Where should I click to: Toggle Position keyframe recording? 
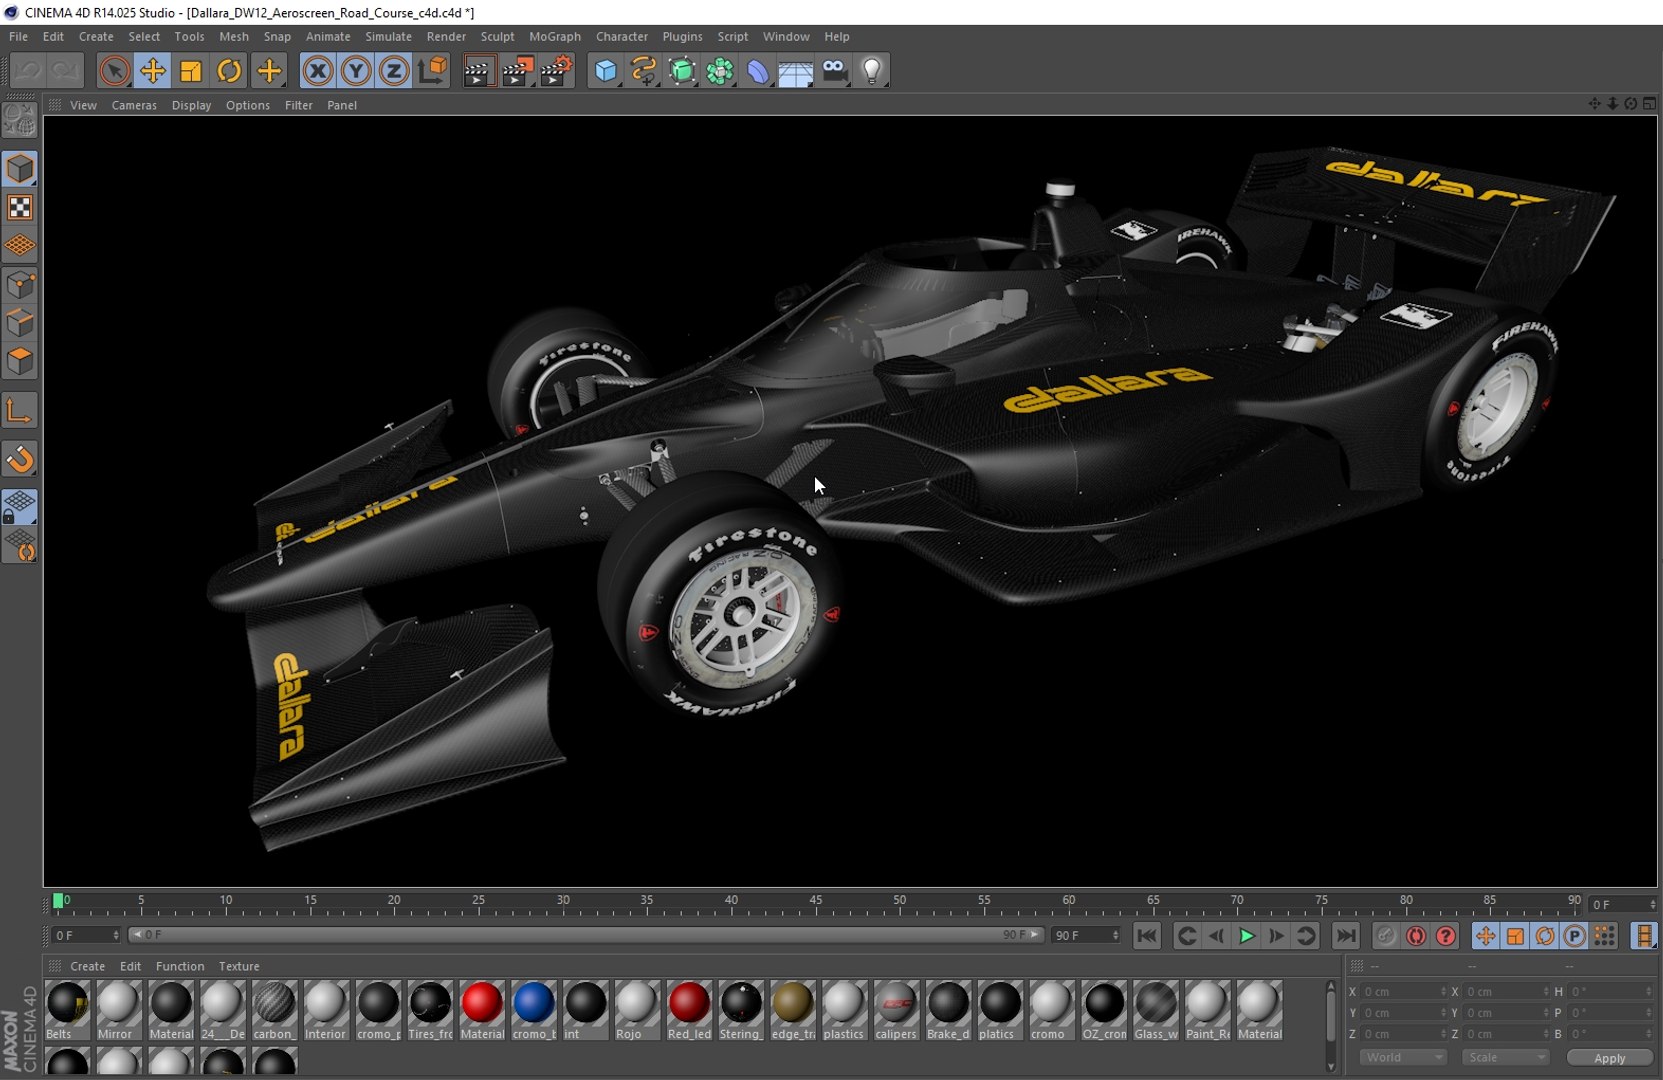click(1485, 936)
